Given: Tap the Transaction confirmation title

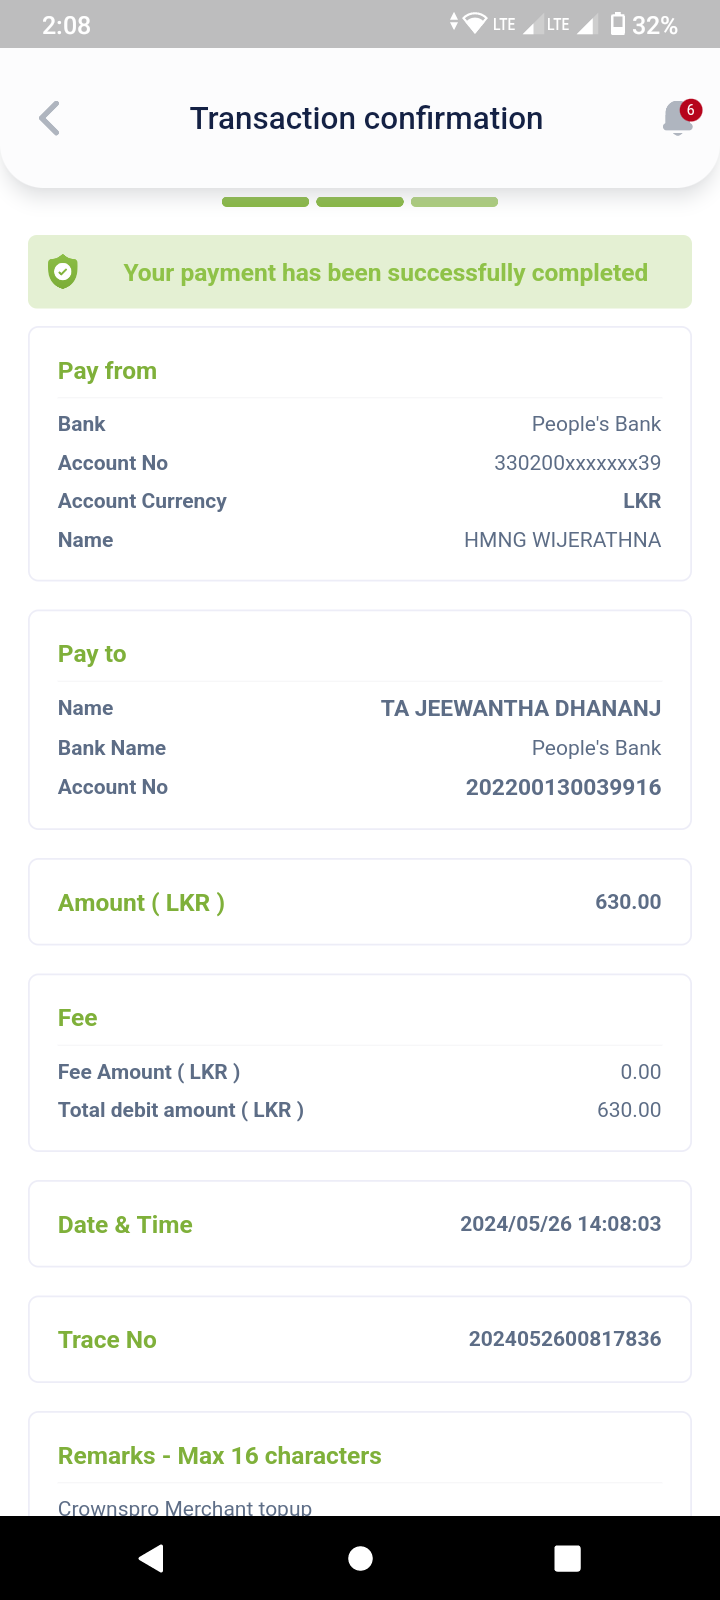Looking at the screenshot, I should (x=366, y=118).
